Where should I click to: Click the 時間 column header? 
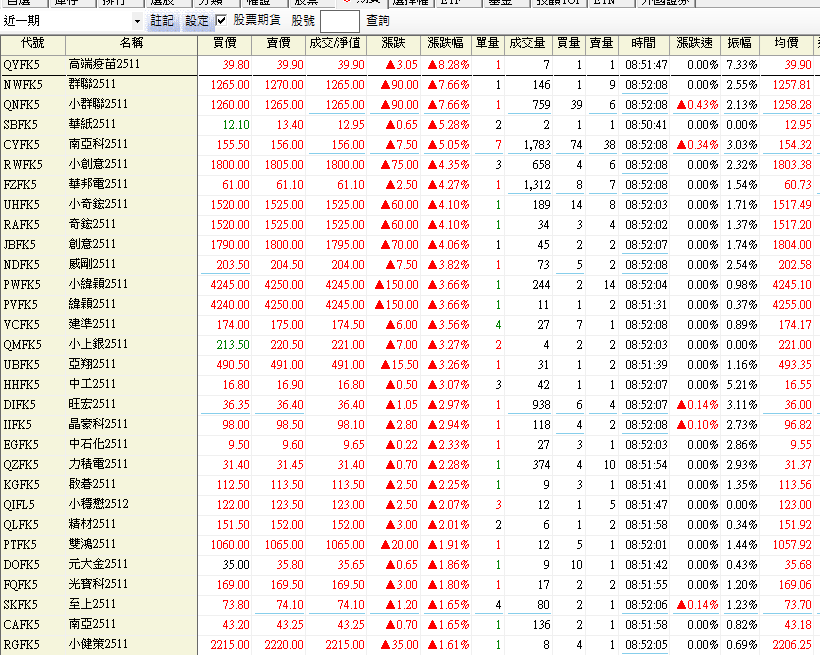pos(644,44)
